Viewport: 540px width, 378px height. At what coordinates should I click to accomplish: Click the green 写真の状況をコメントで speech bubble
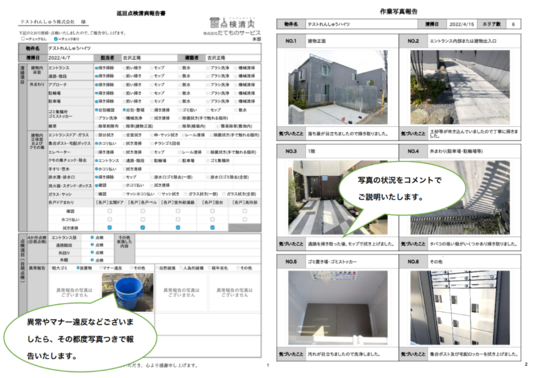tap(401, 189)
